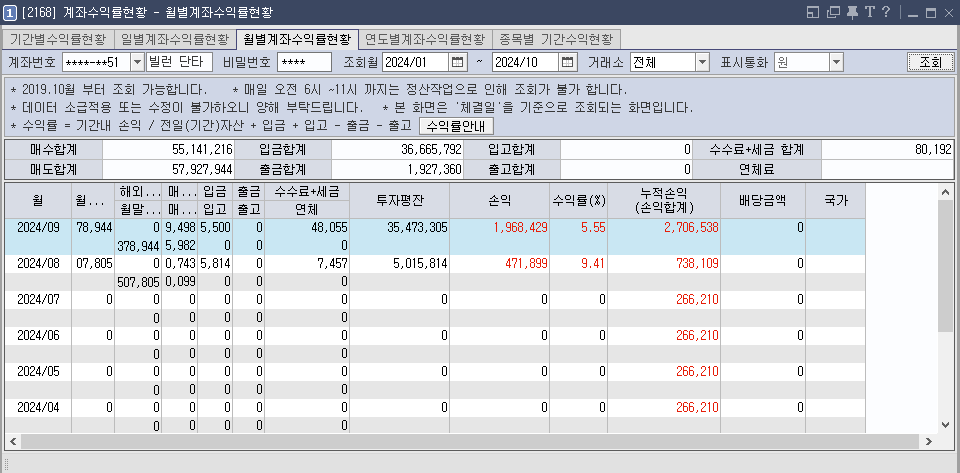
Task: Click the fee value 48,055
Action: [x=331, y=228]
